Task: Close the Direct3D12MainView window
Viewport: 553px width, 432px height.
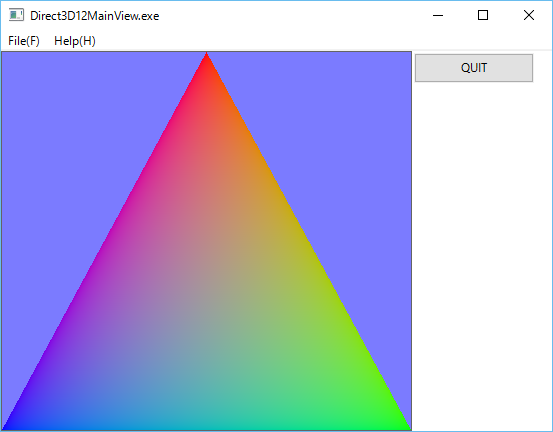Action: coord(529,16)
